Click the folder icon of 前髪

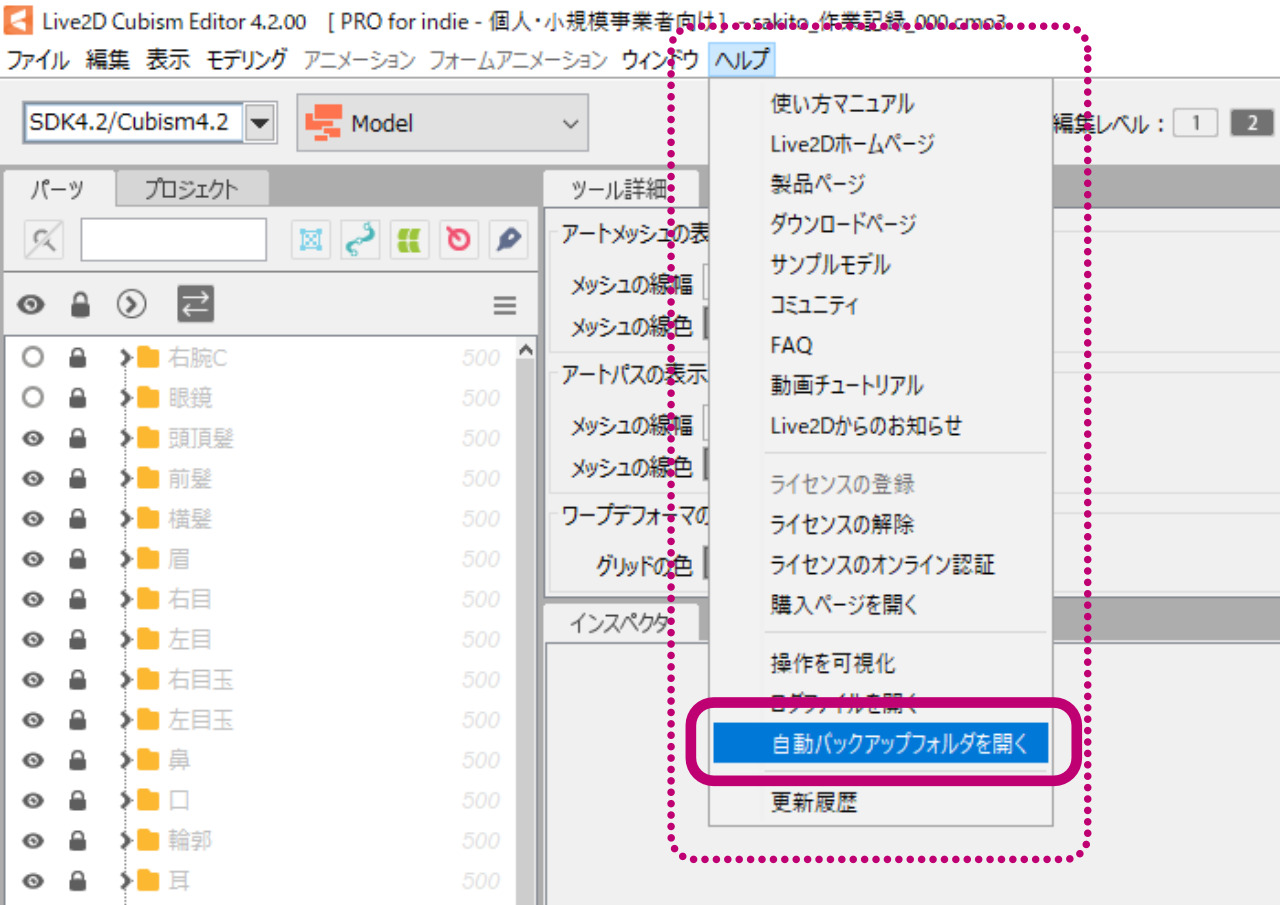[148, 479]
